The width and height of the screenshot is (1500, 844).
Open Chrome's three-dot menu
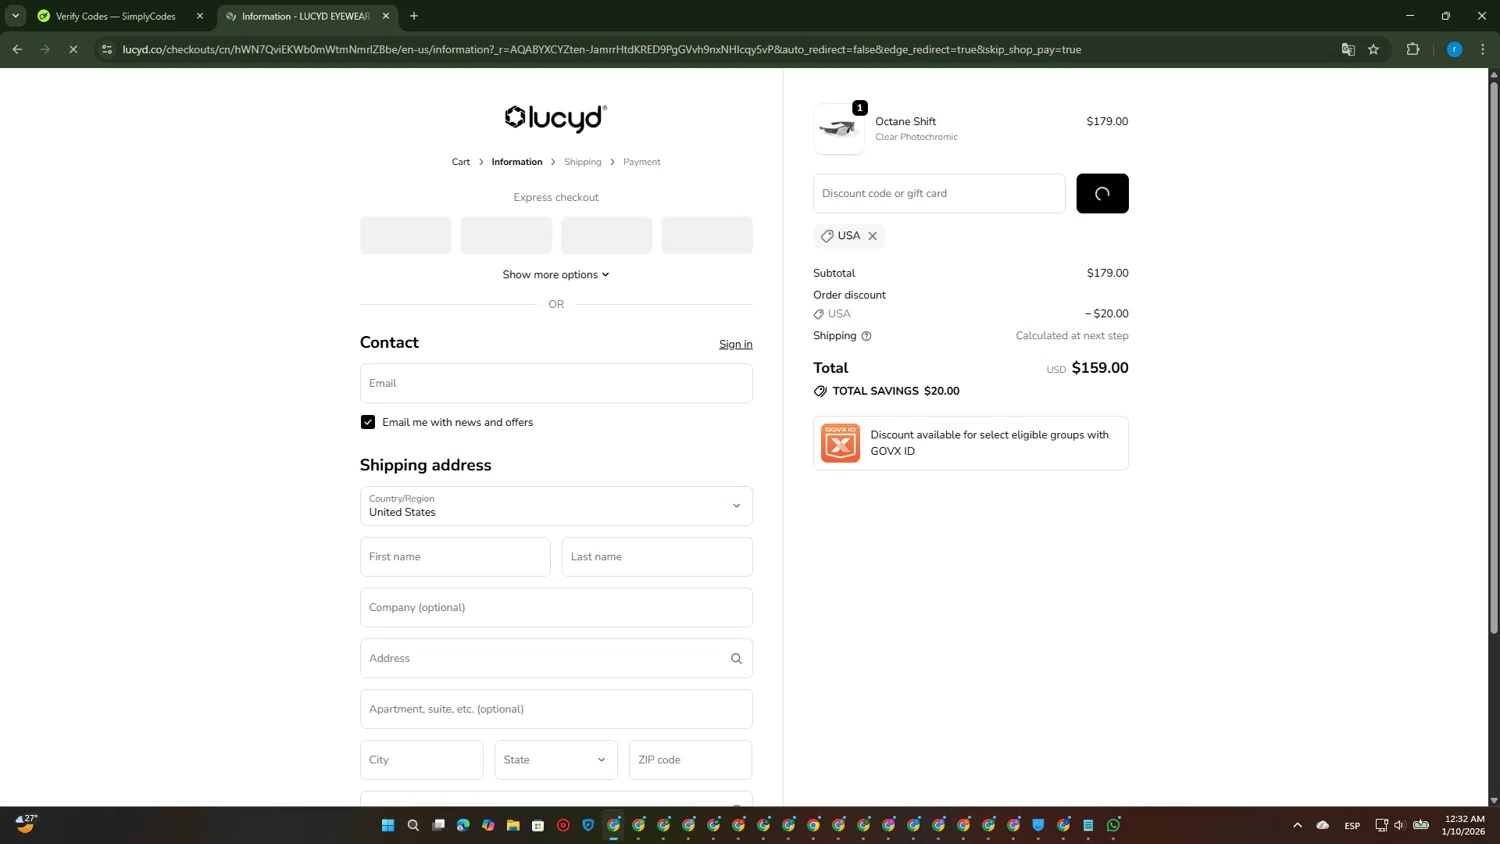click(1483, 49)
